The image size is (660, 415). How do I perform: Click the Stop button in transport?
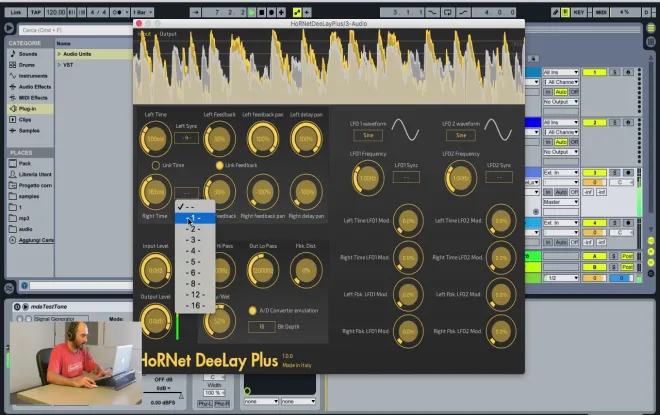point(261,12)
